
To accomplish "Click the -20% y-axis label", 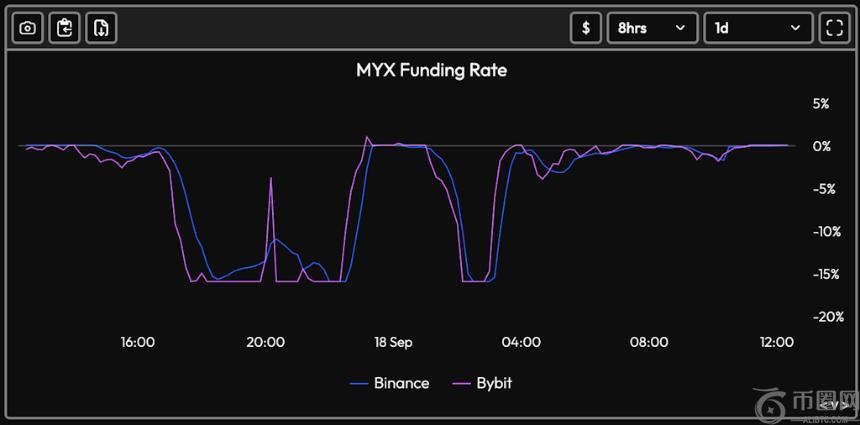I will point(828,317).
